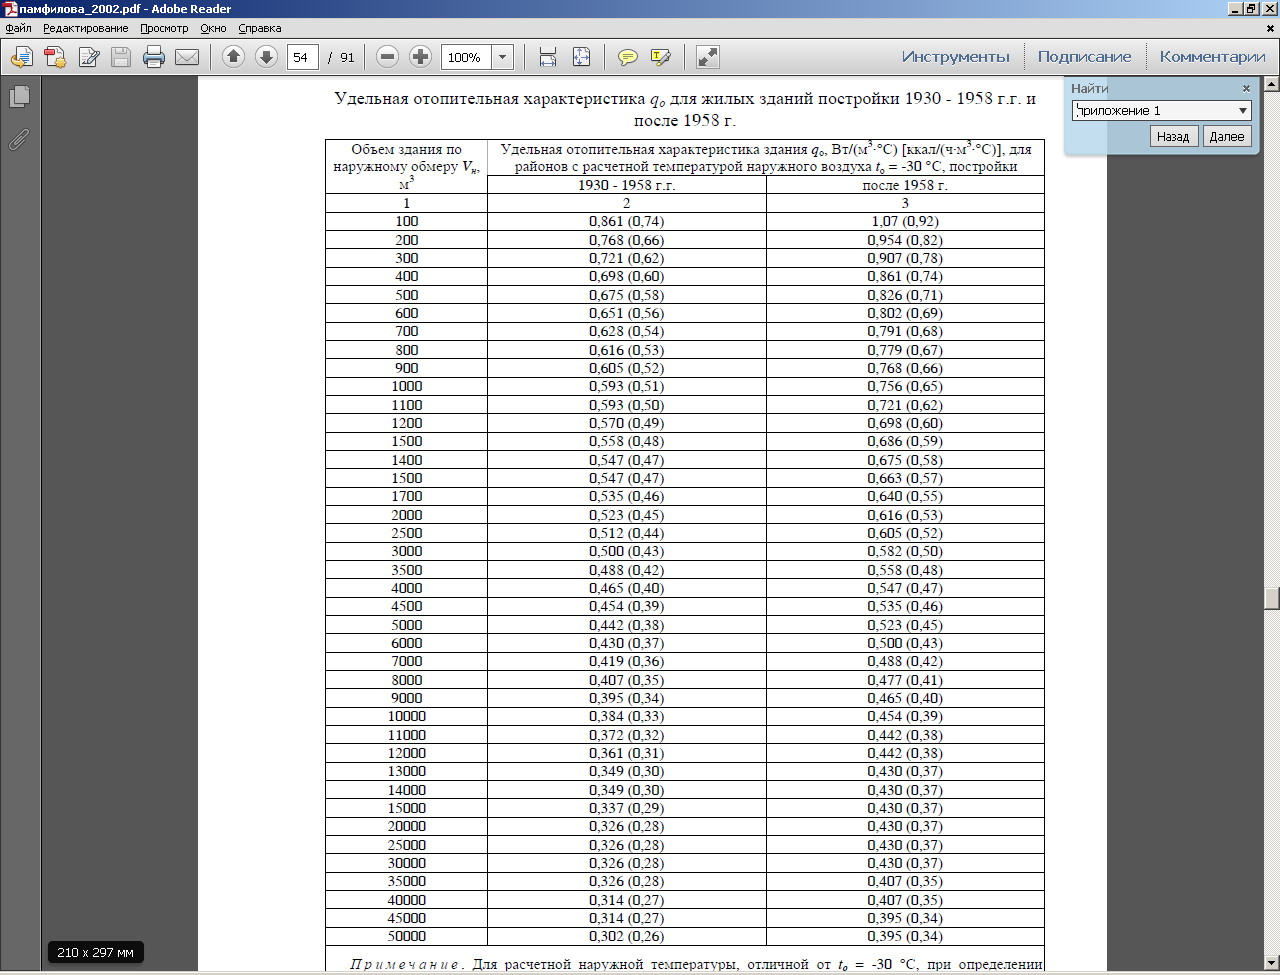
Task: Click the Send by email envelope icon
Action: click(x=187, y=57)
